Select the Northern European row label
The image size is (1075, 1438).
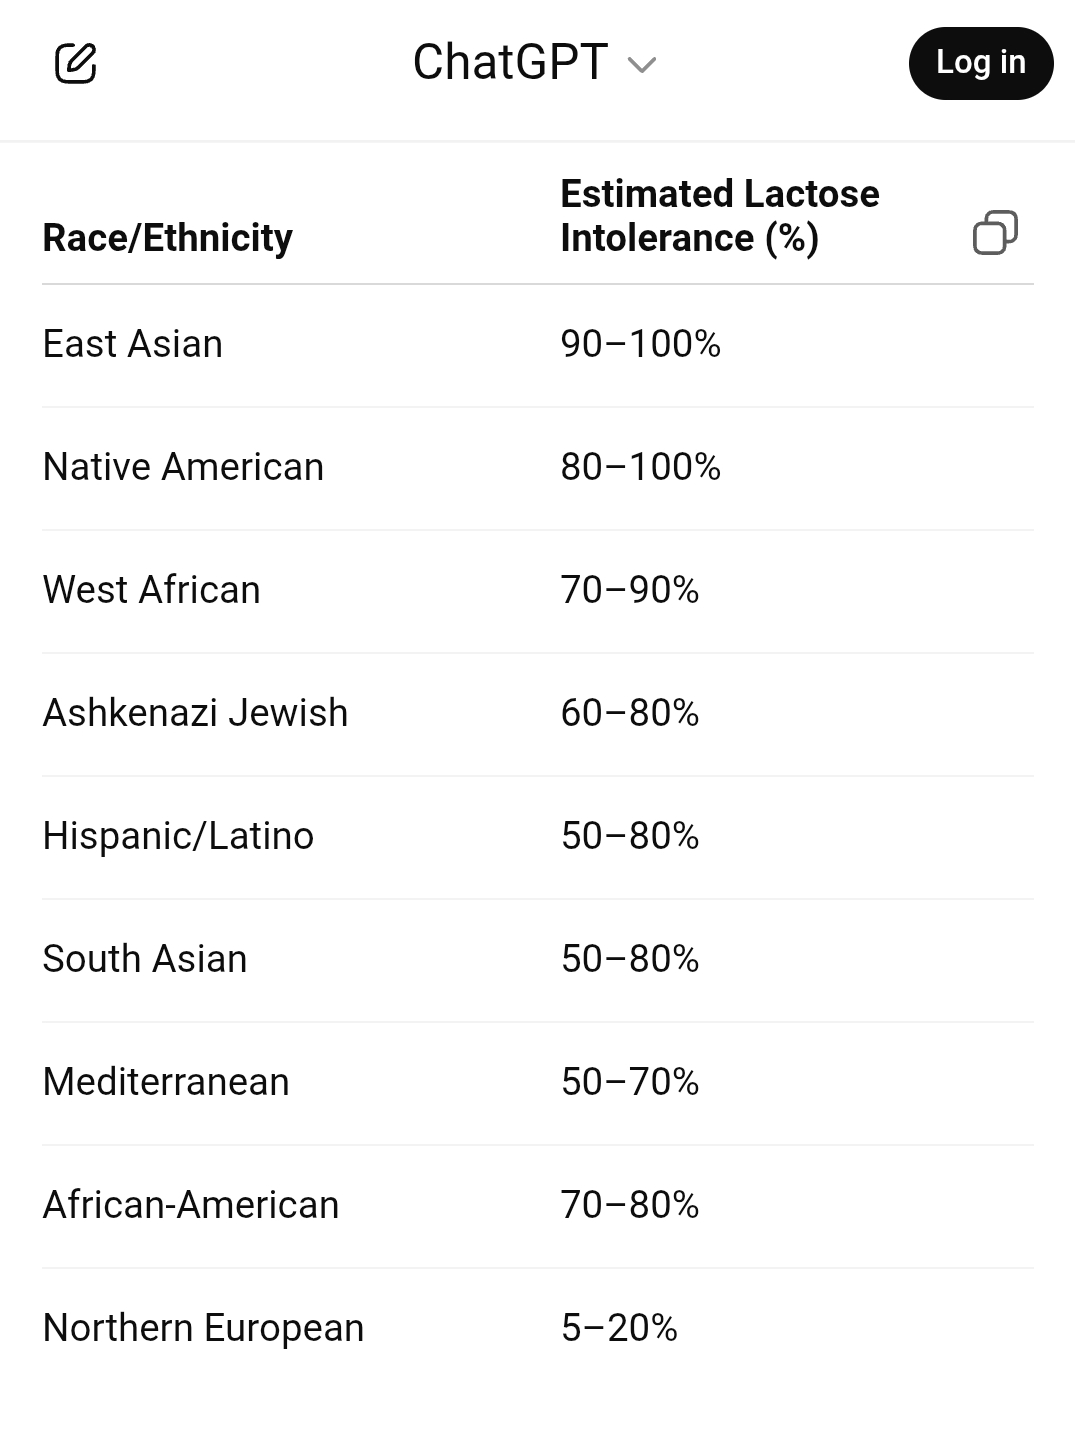203,1328
